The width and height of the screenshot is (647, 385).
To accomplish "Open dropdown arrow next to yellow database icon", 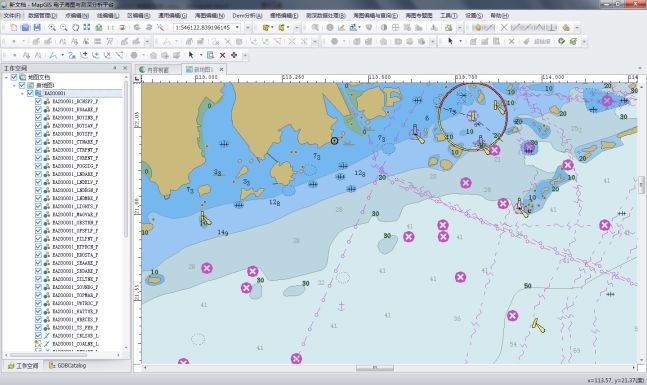I will coord(272,28).
